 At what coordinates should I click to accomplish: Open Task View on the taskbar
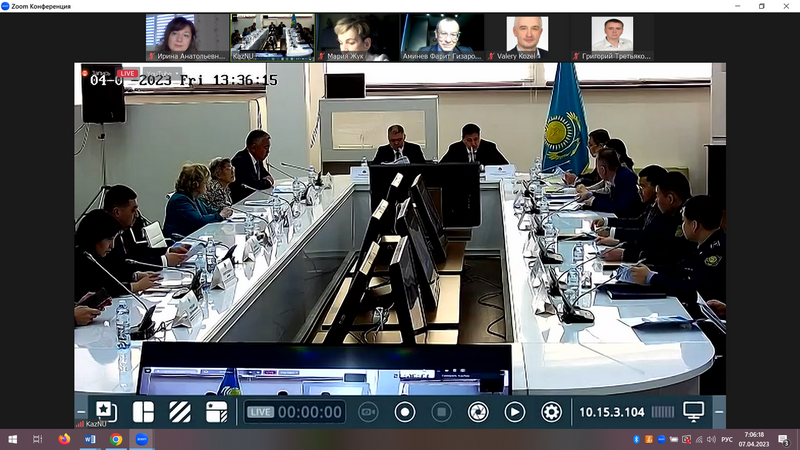click(x=37, y=439)
